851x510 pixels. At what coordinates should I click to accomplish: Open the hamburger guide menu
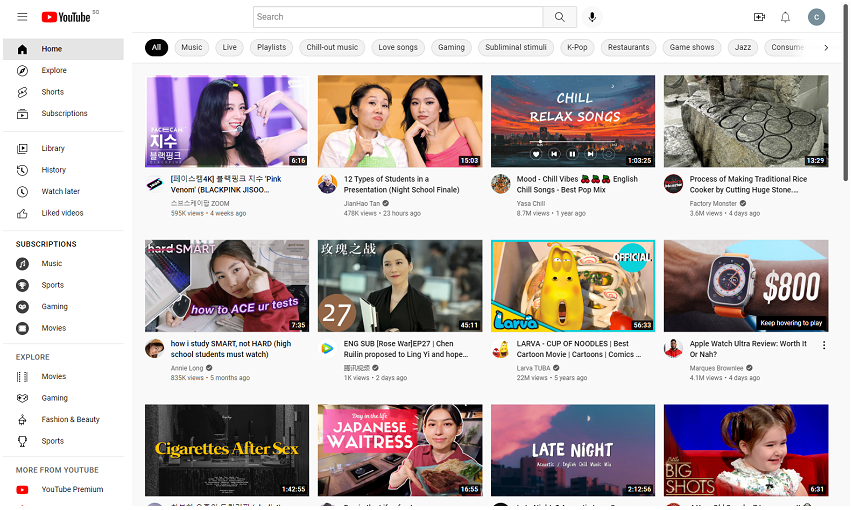point(22,17)
